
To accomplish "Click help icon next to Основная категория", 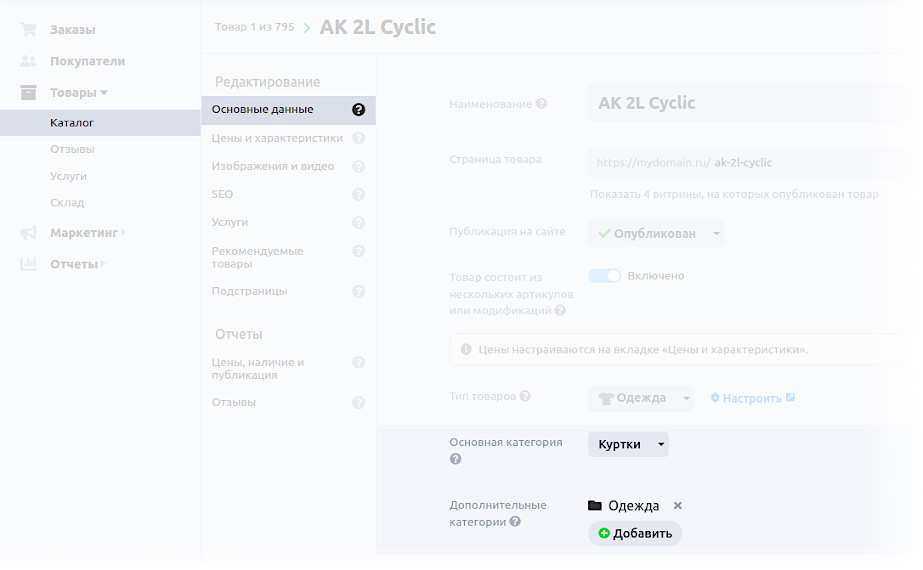I will (x=455, y=459).
